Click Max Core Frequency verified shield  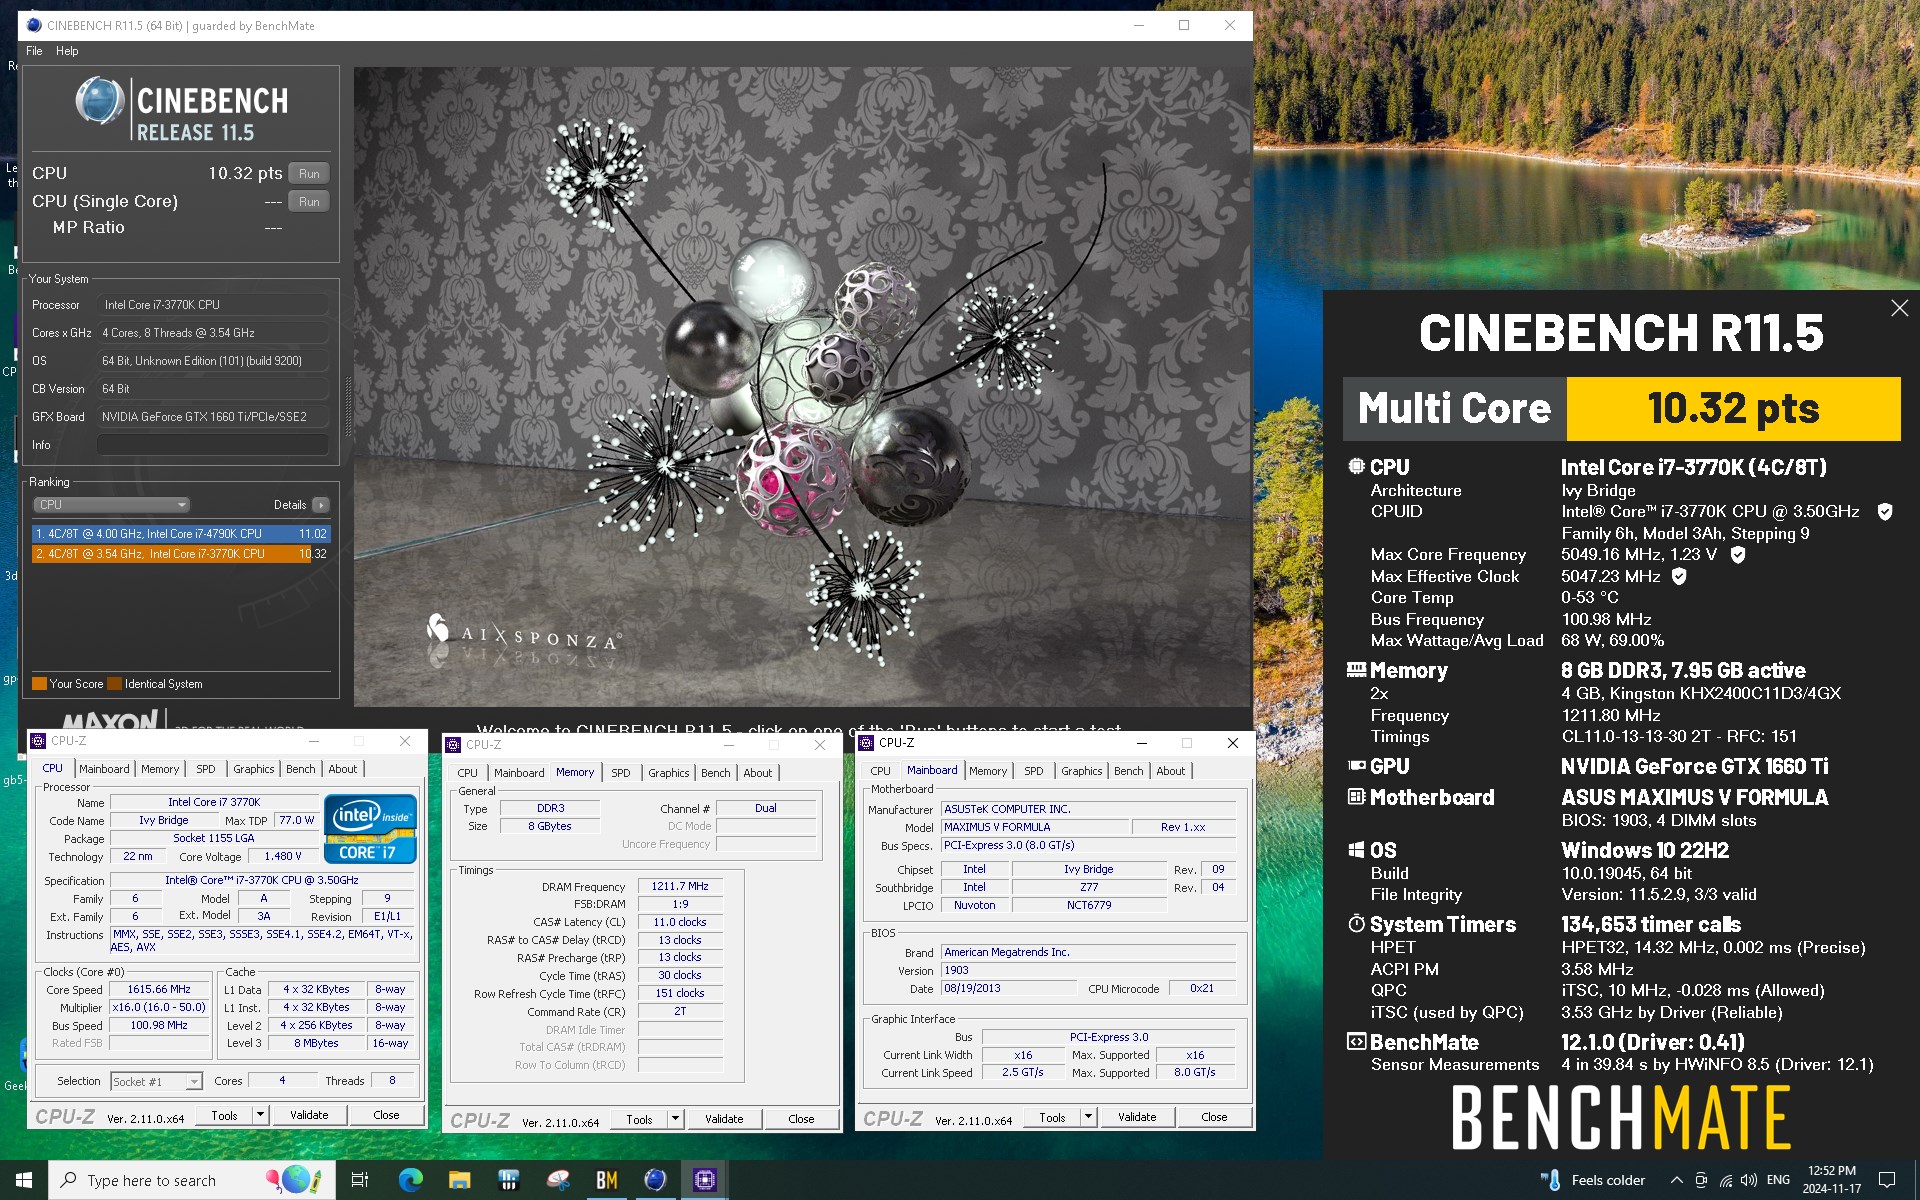(x=1738, y=554)
